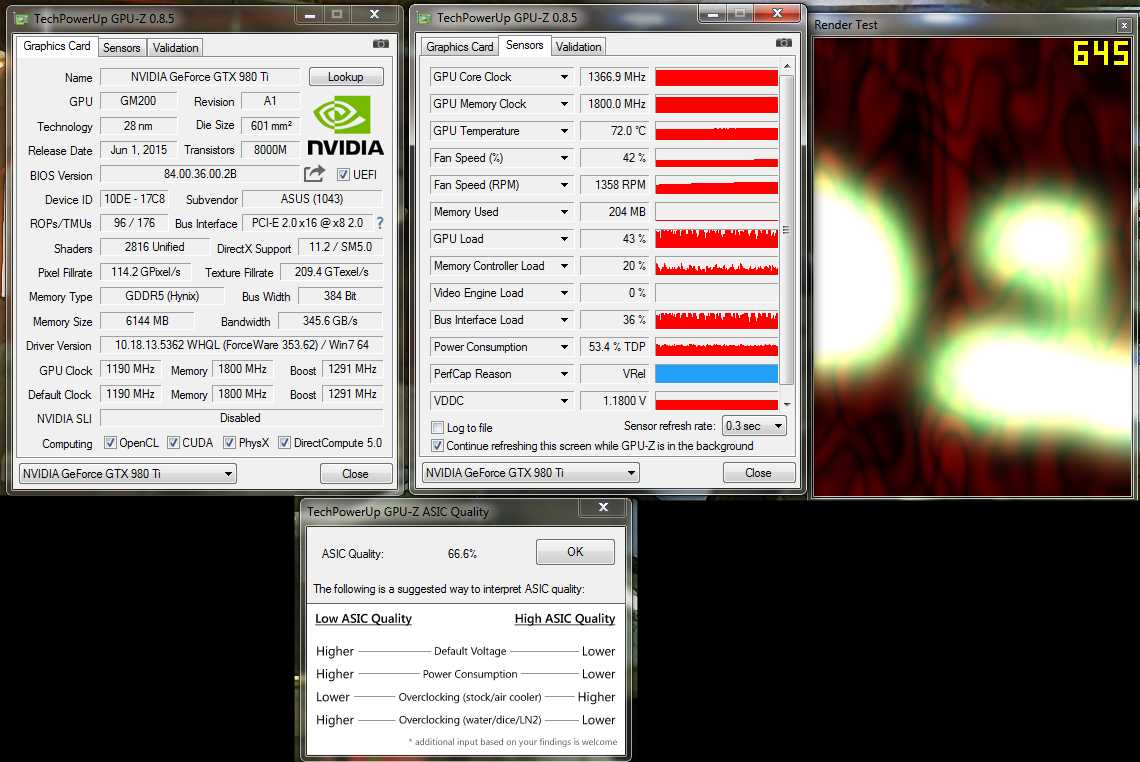Select Sensors tab in right GPU-Z window
The width and height of the screenshot is (1140, 762).
(x=524, y=45)
